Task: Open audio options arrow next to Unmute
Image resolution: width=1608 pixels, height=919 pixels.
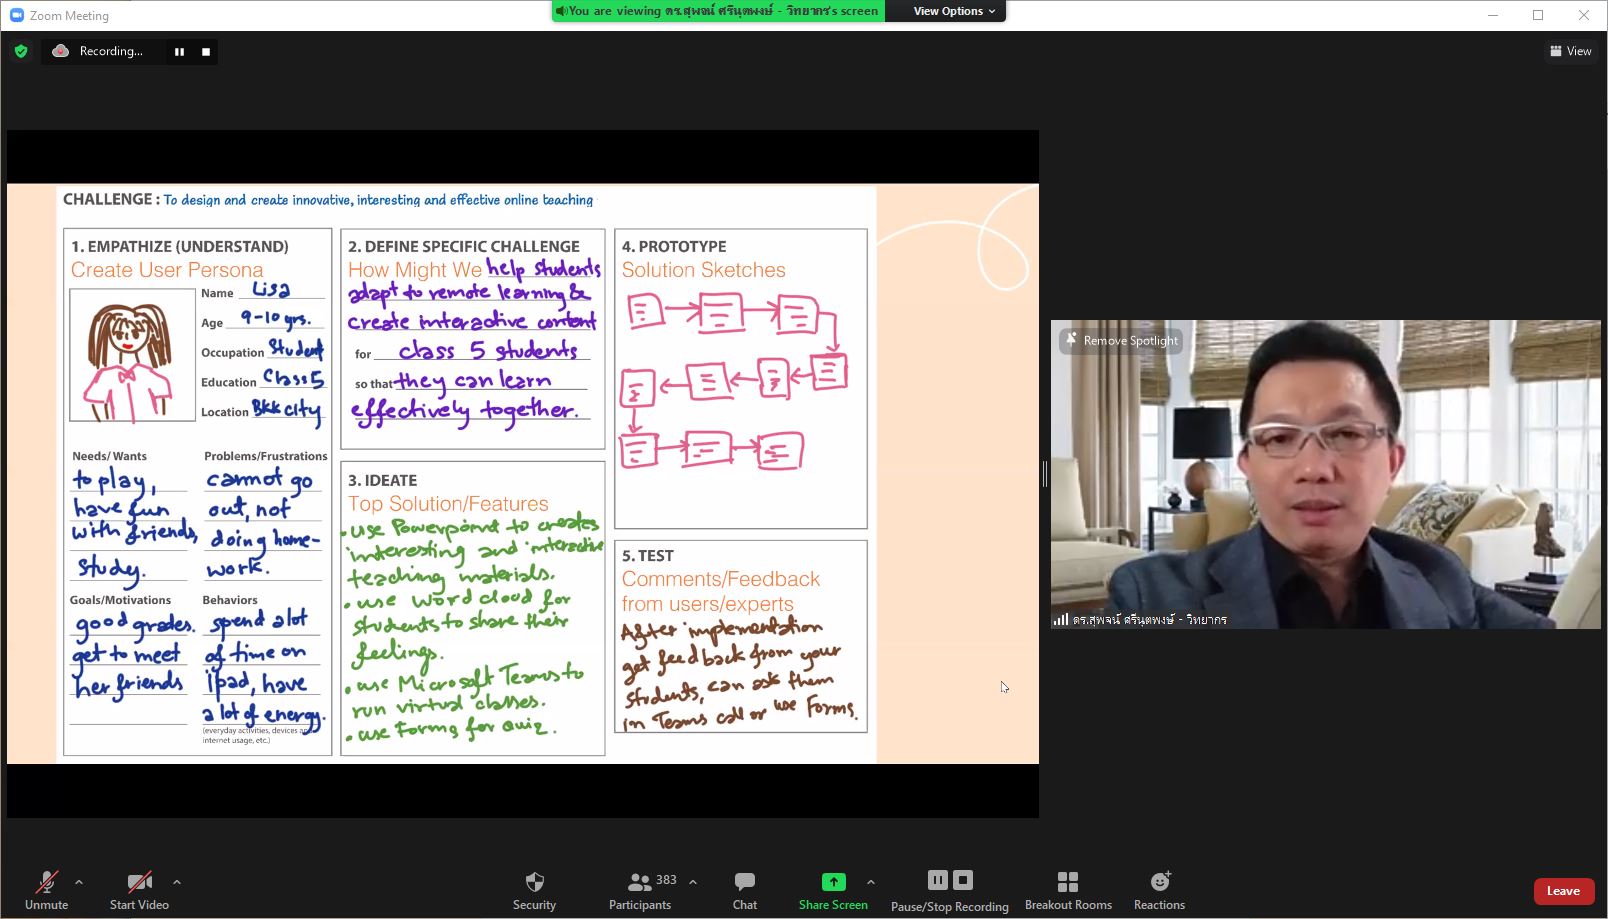Action: (x=79, y=882)
